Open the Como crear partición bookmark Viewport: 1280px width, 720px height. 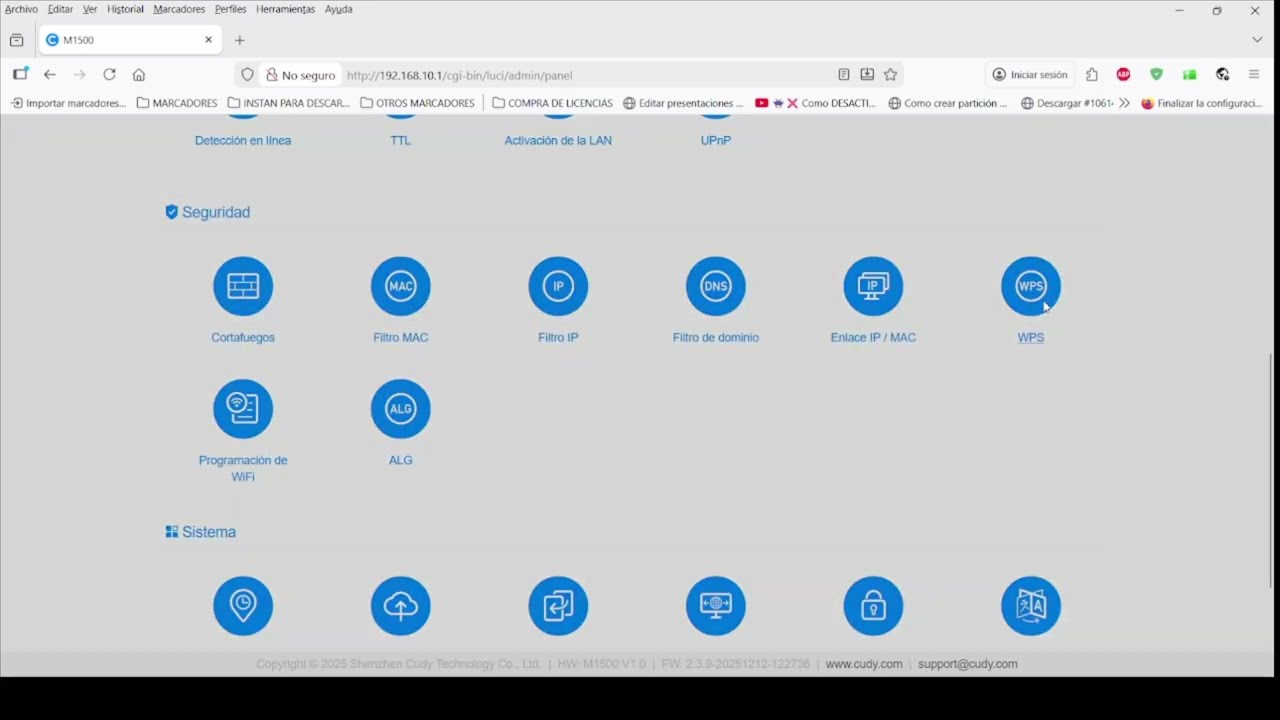pos(948,103)
